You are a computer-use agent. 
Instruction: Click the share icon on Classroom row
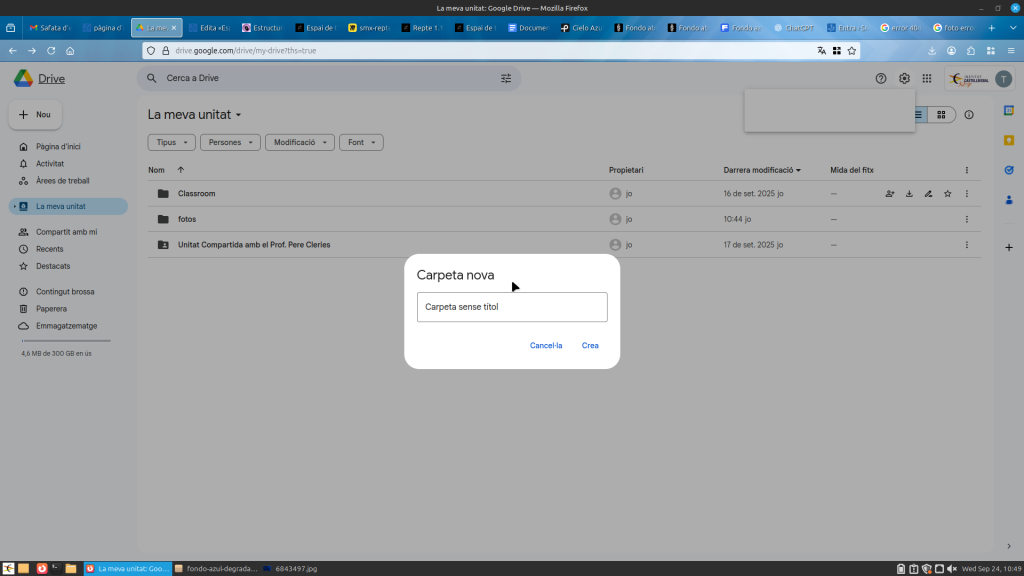(x=890, y=194)
